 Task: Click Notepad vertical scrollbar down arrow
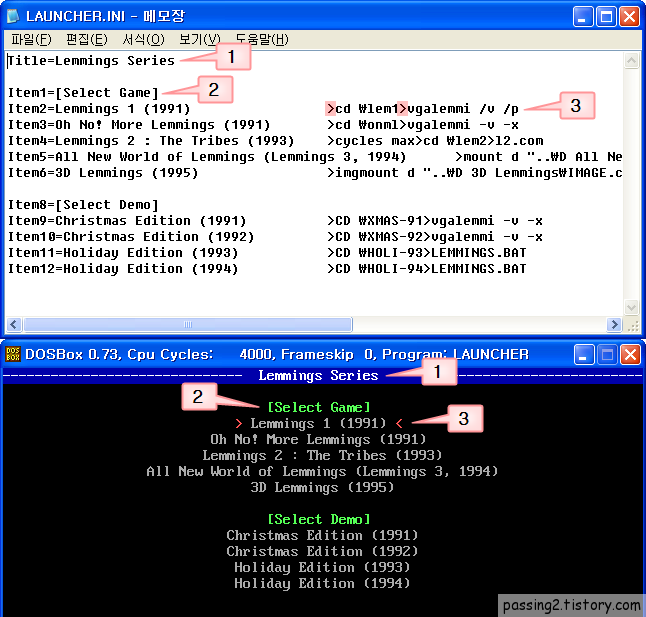631,307
